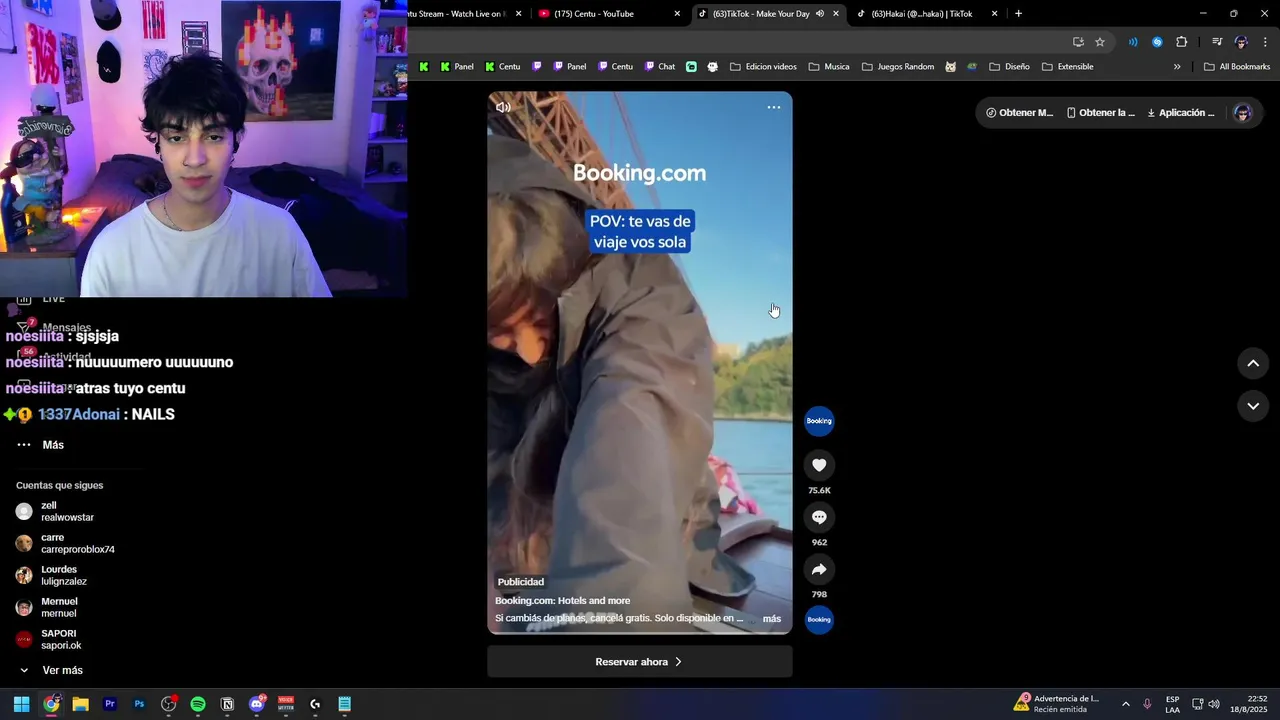1280x720 pixels.
Task: Open a new browser tab
Action: [1018, 14]
